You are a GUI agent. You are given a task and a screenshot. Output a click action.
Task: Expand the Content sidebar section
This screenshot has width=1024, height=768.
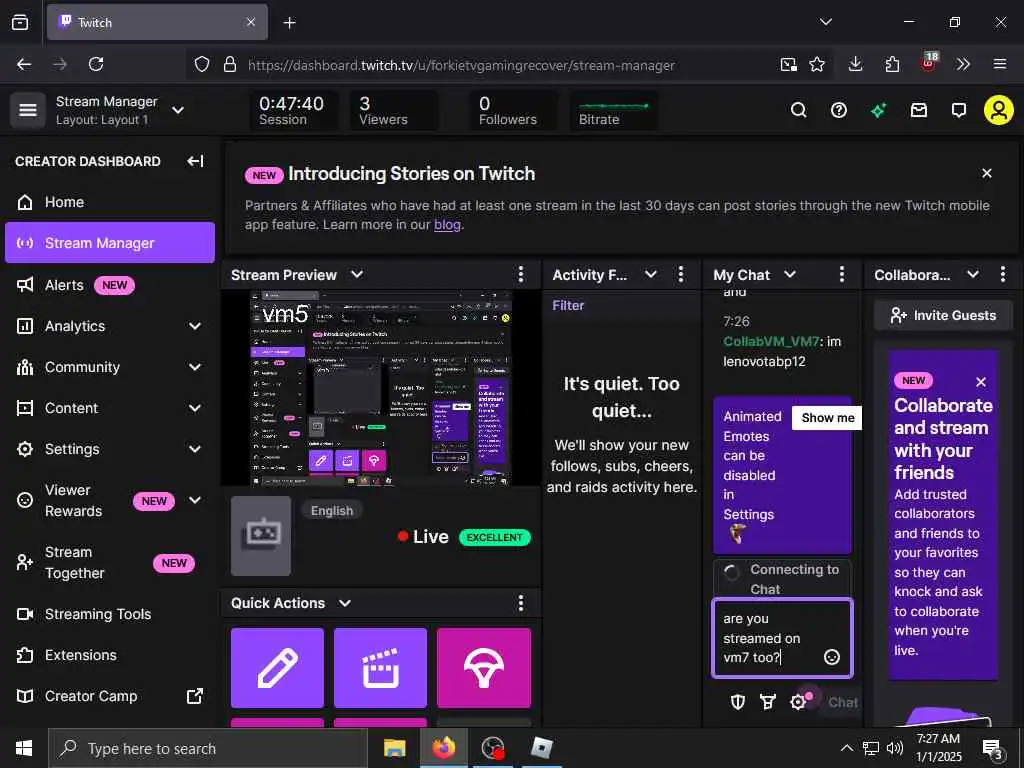point(195,408)
